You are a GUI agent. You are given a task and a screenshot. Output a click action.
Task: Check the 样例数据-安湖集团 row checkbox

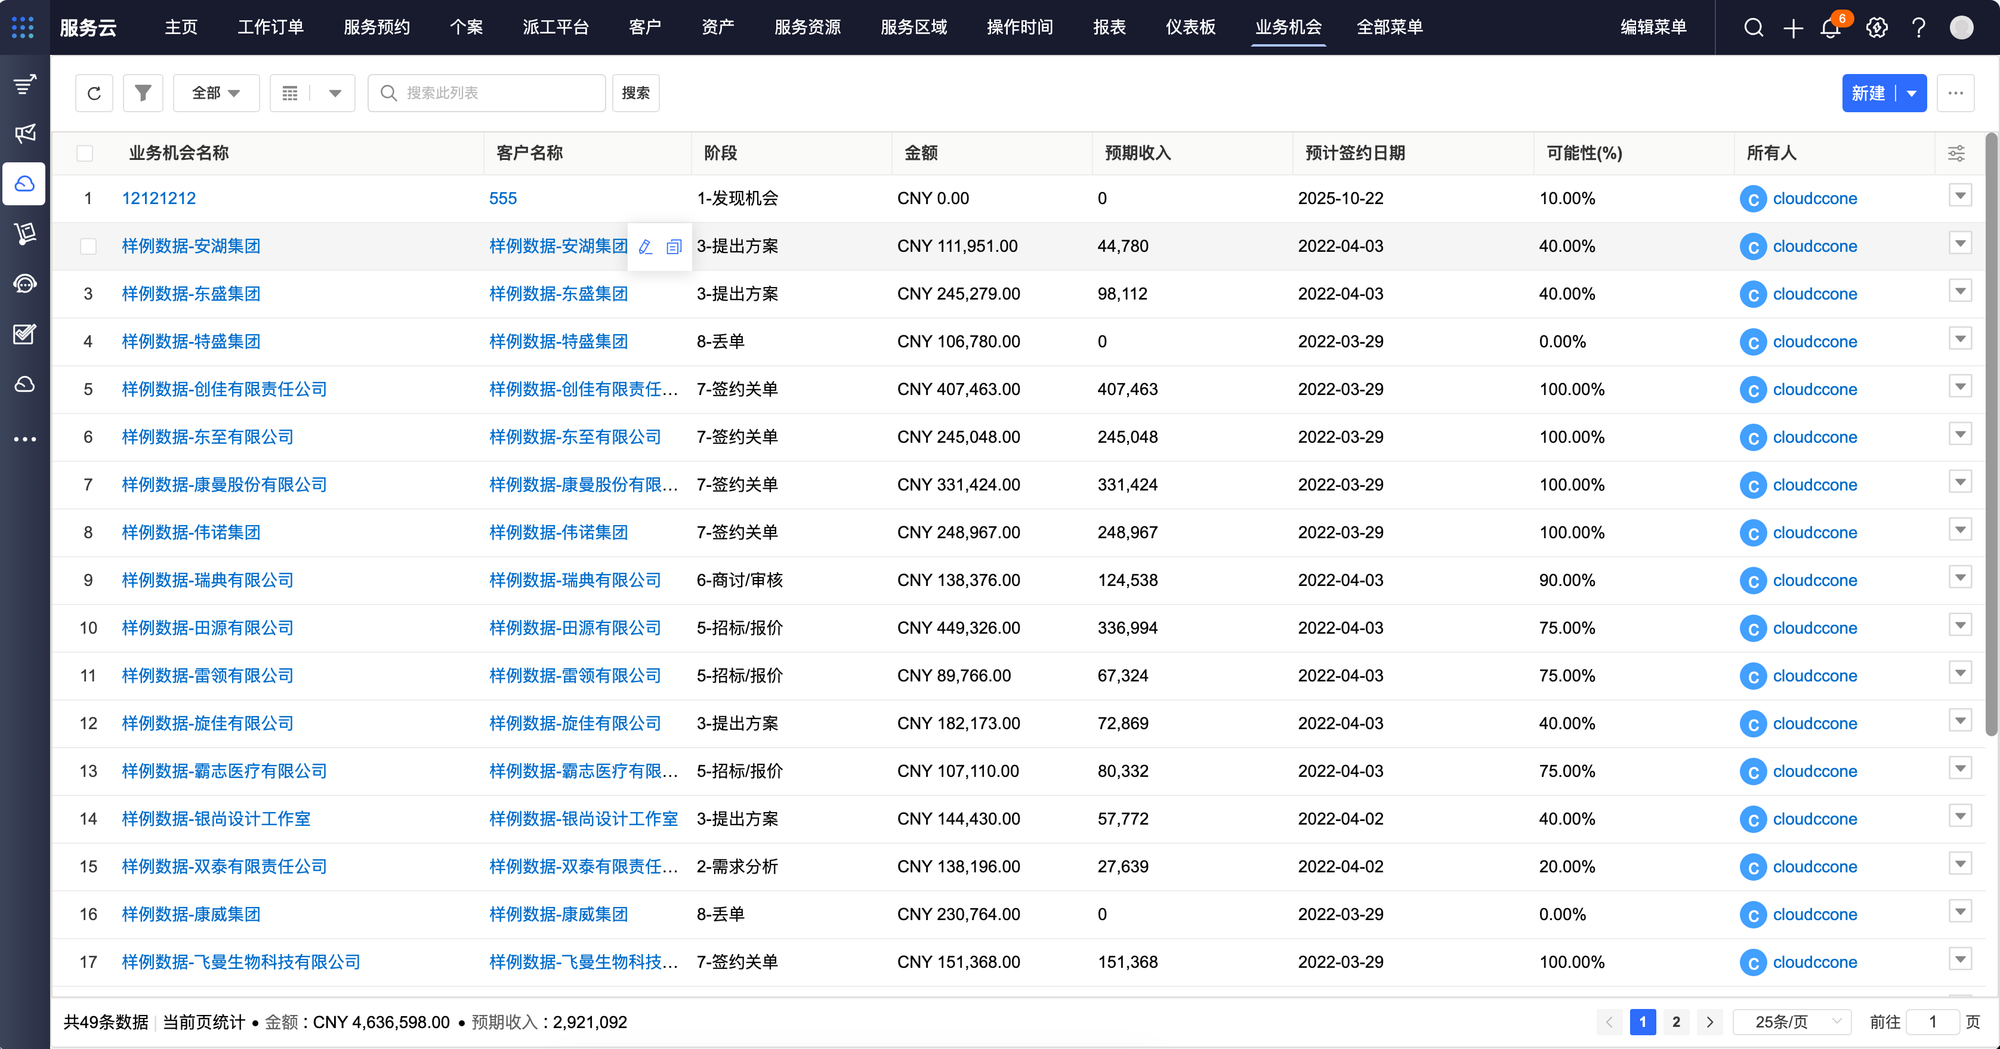pos(88,246)
